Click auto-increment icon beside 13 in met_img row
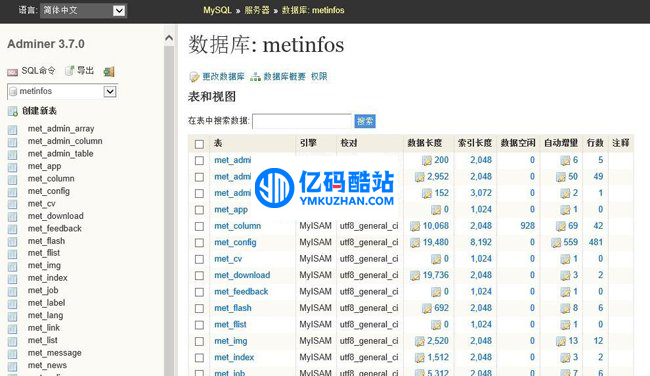The width and height of the screenshot is (650, 376). point(561,342)
